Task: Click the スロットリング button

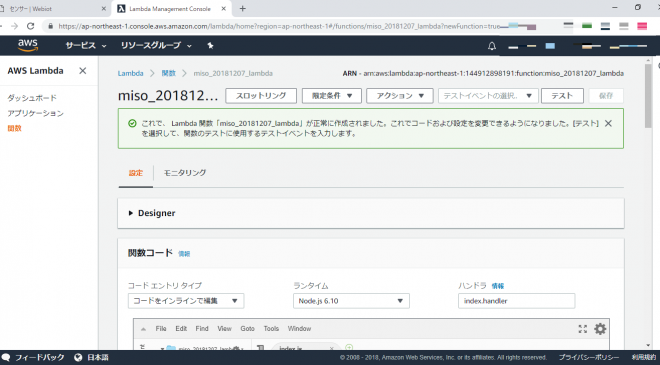Action: tap(261, 96)
